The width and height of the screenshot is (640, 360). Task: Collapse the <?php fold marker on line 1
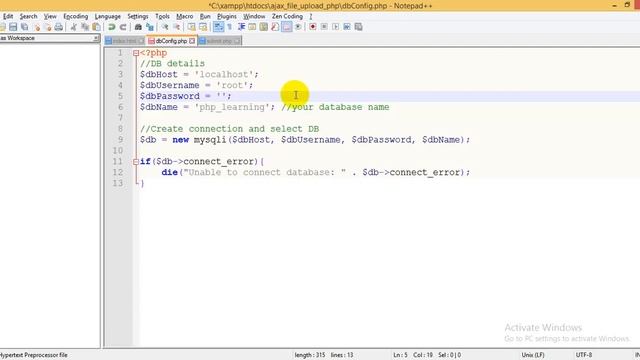136,53
